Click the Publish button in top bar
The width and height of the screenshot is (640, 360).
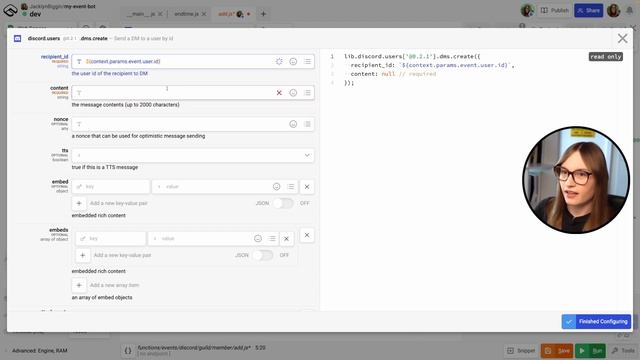(555, 11)
